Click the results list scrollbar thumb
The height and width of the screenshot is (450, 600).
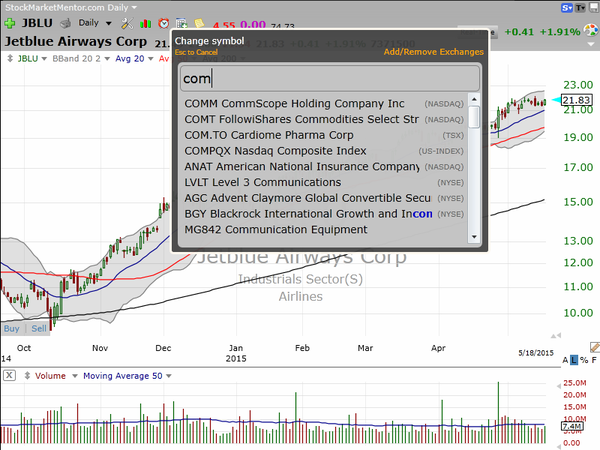click(x=474, y=117)
